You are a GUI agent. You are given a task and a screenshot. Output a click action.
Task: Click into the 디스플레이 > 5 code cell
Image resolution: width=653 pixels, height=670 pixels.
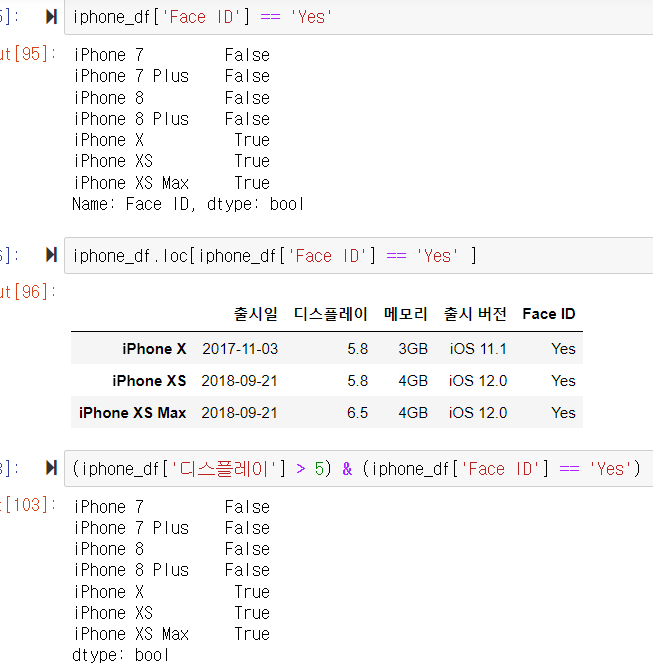[x=359, y=468]
